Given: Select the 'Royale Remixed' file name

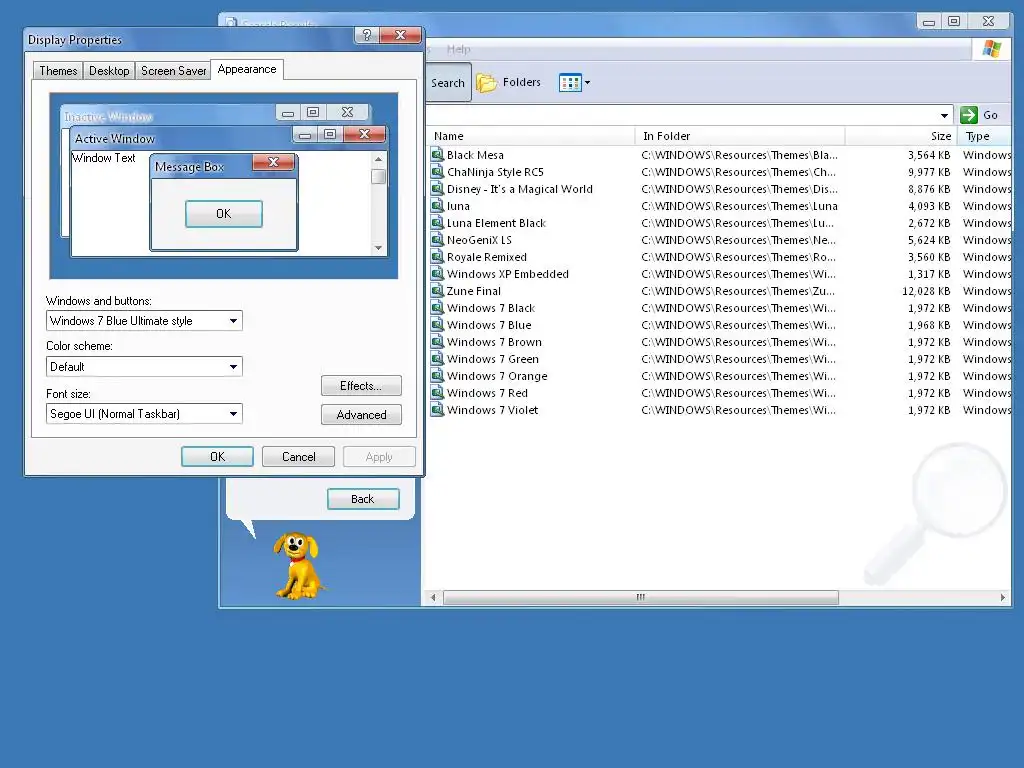Looking at the screenshot, I should [x=487, y=257].
